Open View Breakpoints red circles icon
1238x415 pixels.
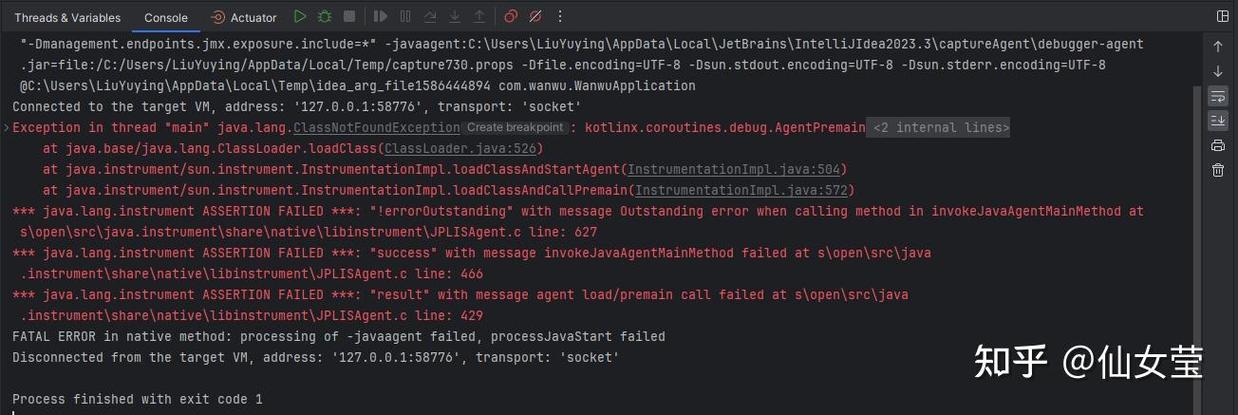[x=510, y=17]
